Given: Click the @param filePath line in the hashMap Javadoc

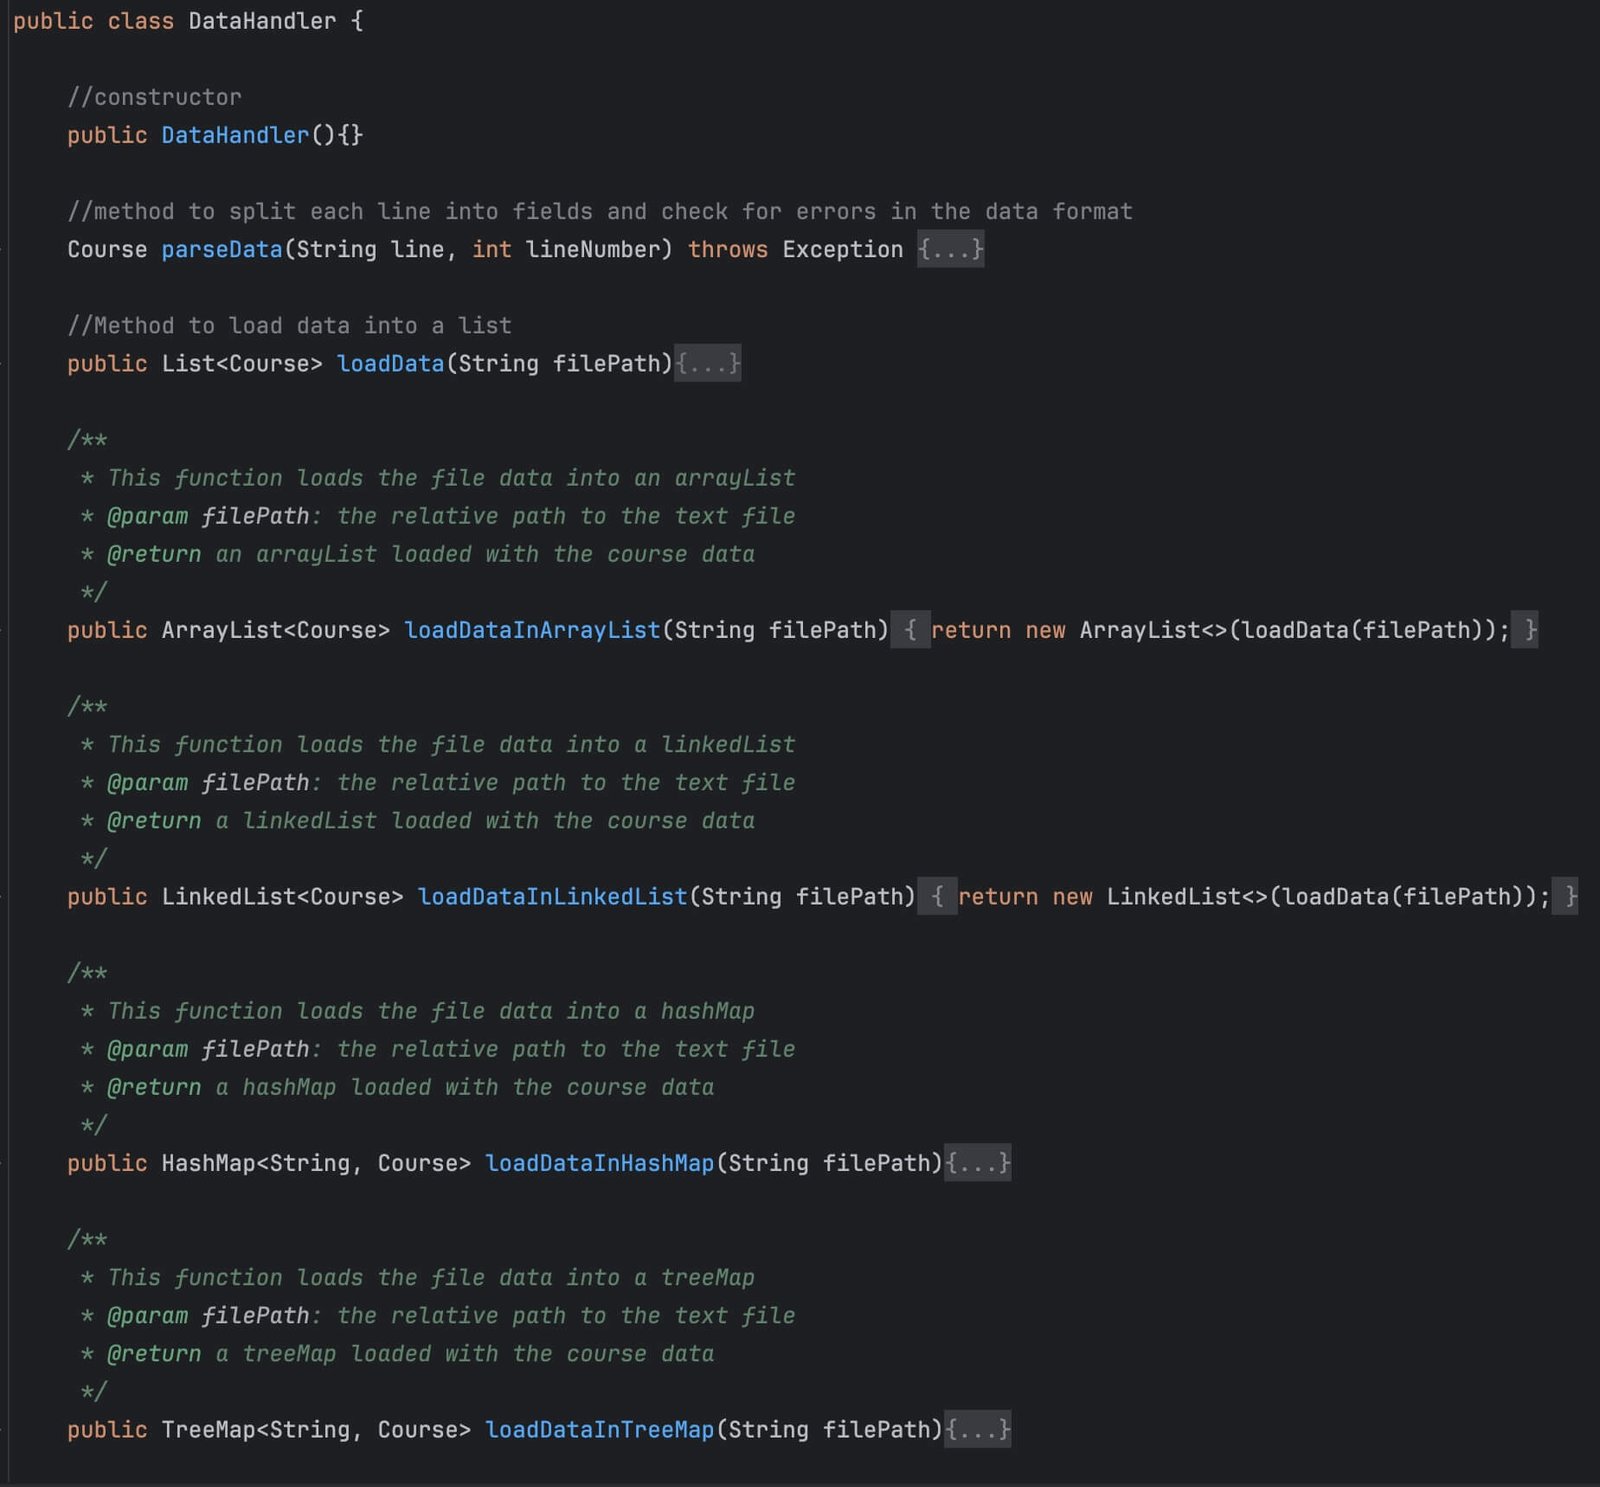Looking at the screenshot, I should tap(438, 1049).
